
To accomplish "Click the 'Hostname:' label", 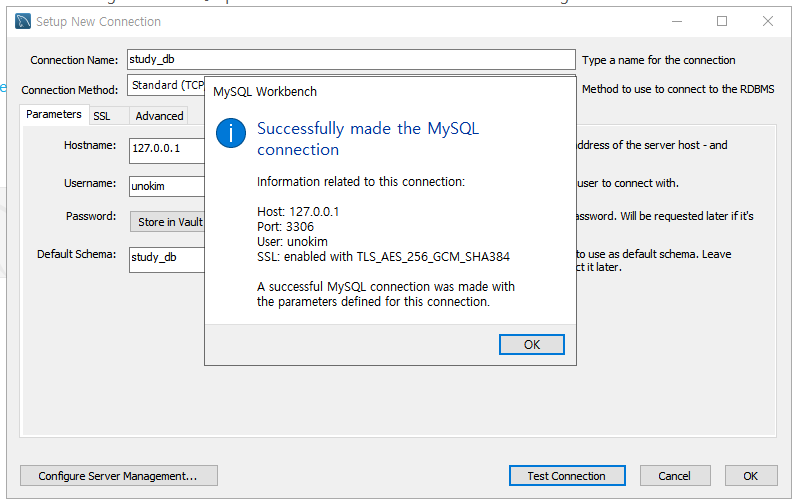I will (90, 145).
